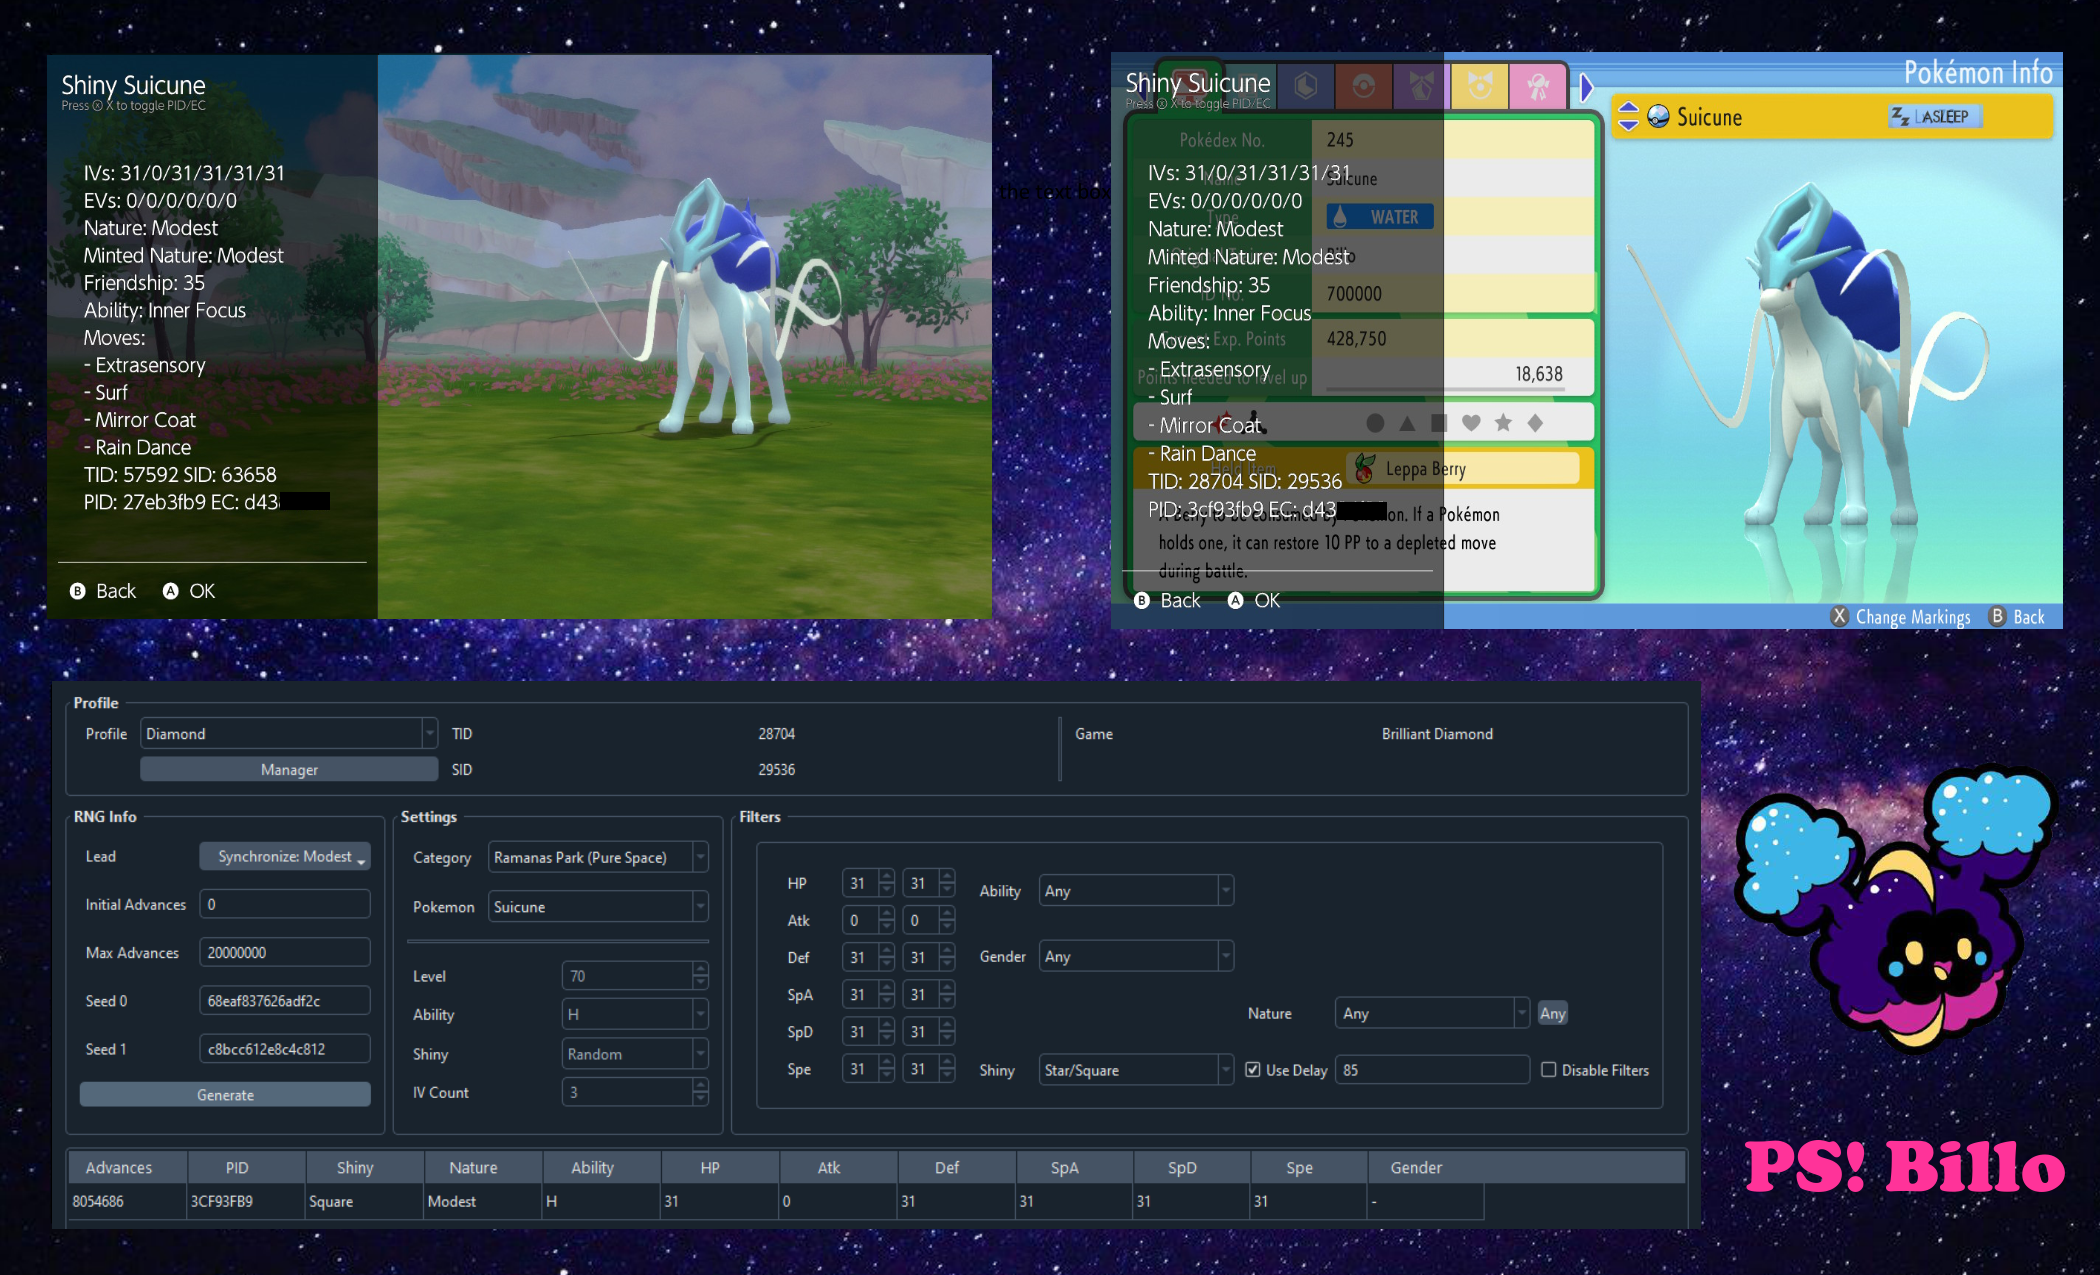Sort results by the Advances column header
The width and height of the screenshot is (2100, 1275).
[119, 1167]
